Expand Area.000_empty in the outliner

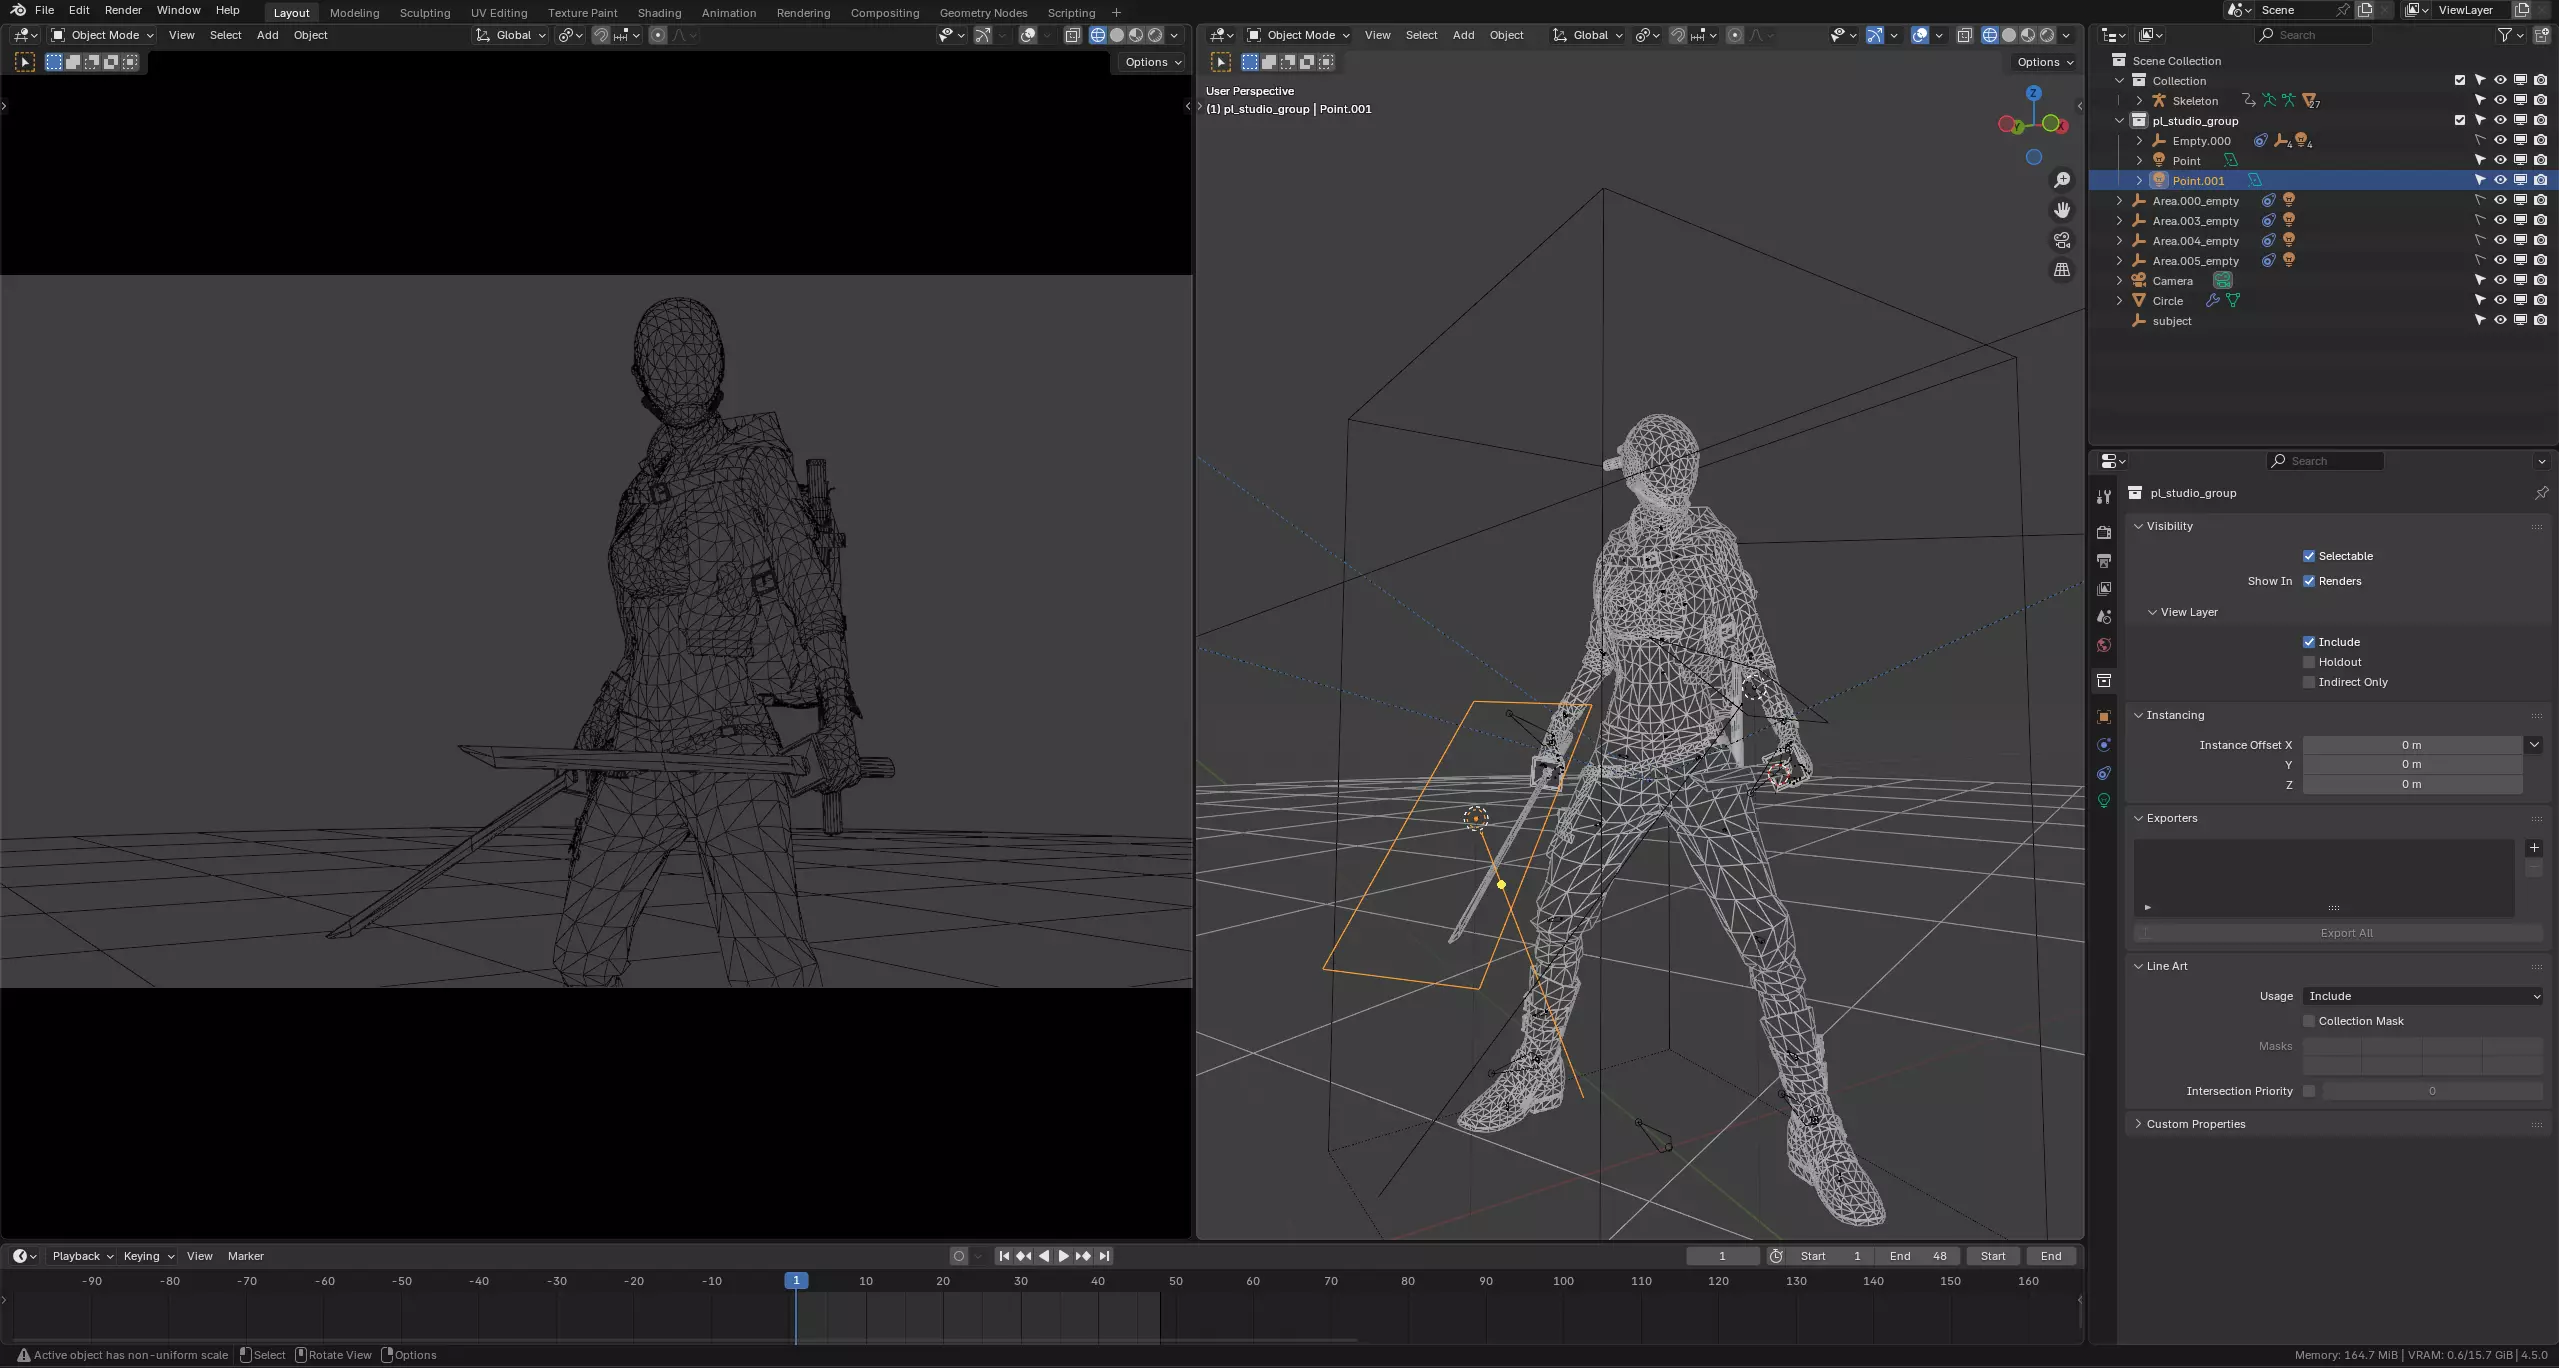tap(2119, 200)
